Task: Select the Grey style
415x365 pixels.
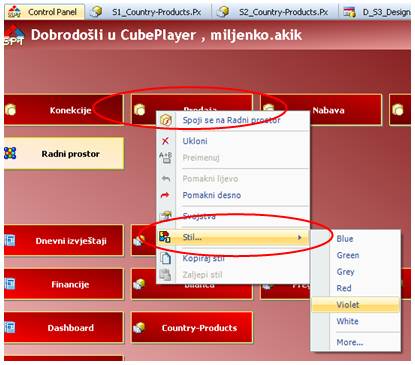Action: 356,272
